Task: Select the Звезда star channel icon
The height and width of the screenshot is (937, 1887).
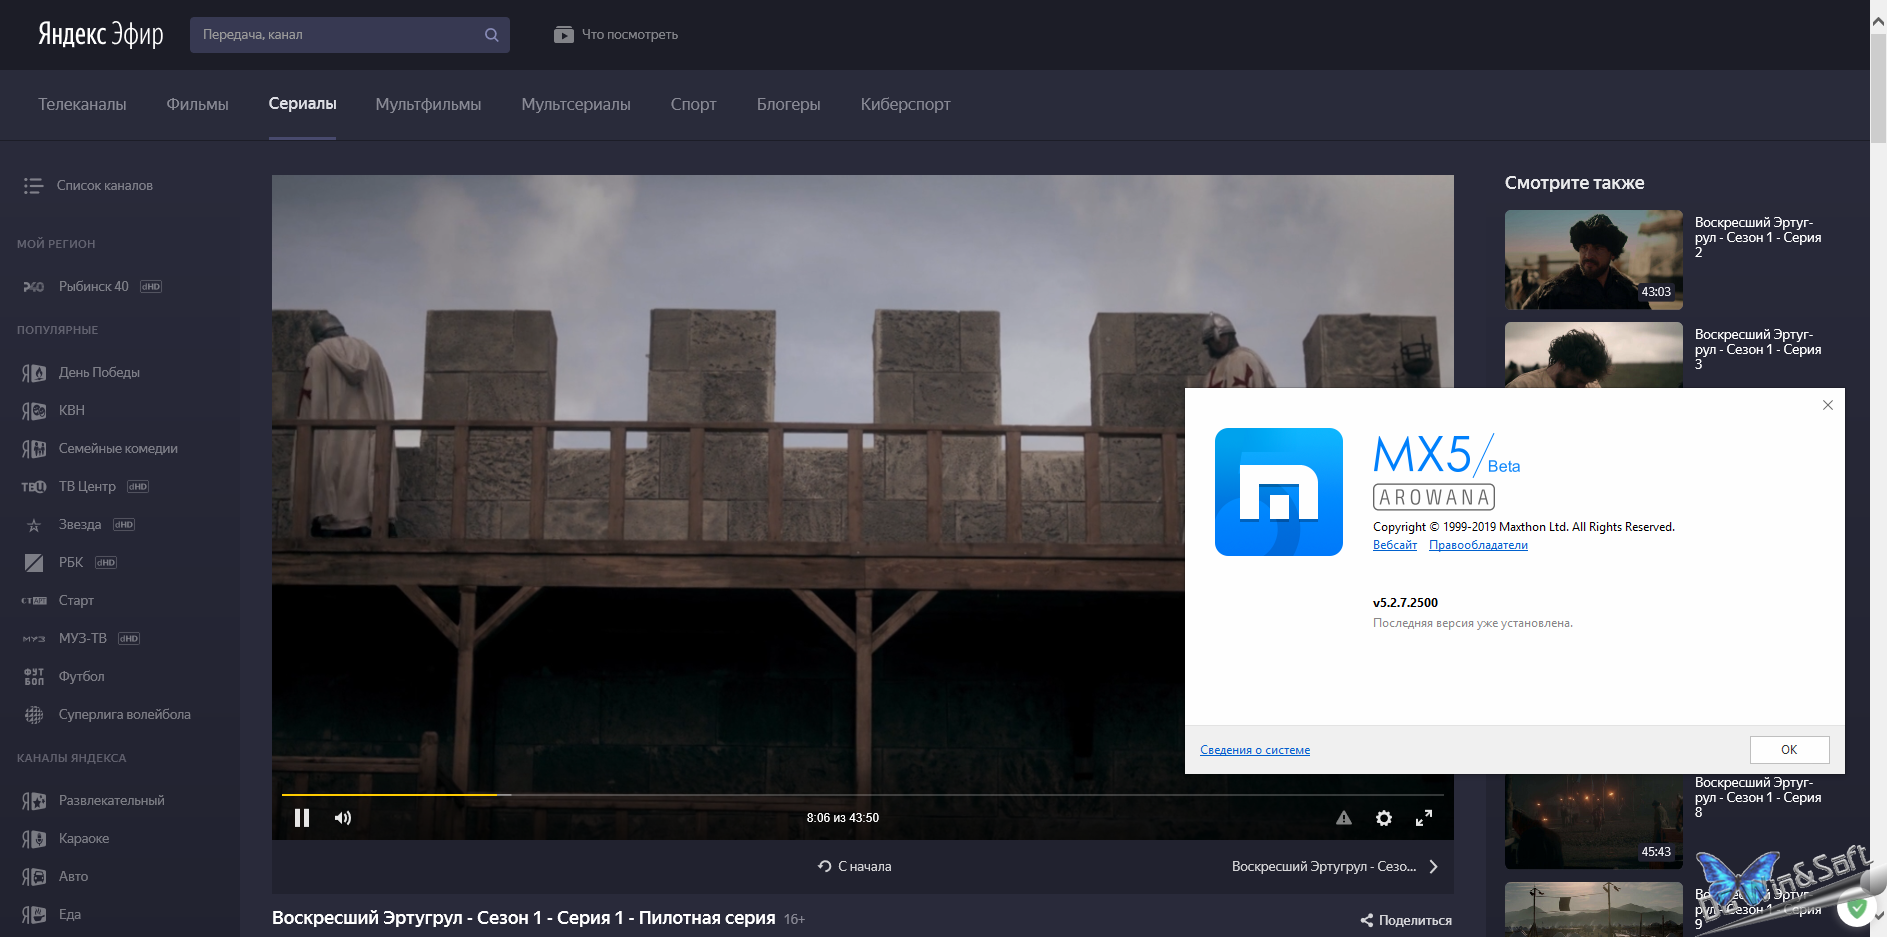Action: [34, 525]
